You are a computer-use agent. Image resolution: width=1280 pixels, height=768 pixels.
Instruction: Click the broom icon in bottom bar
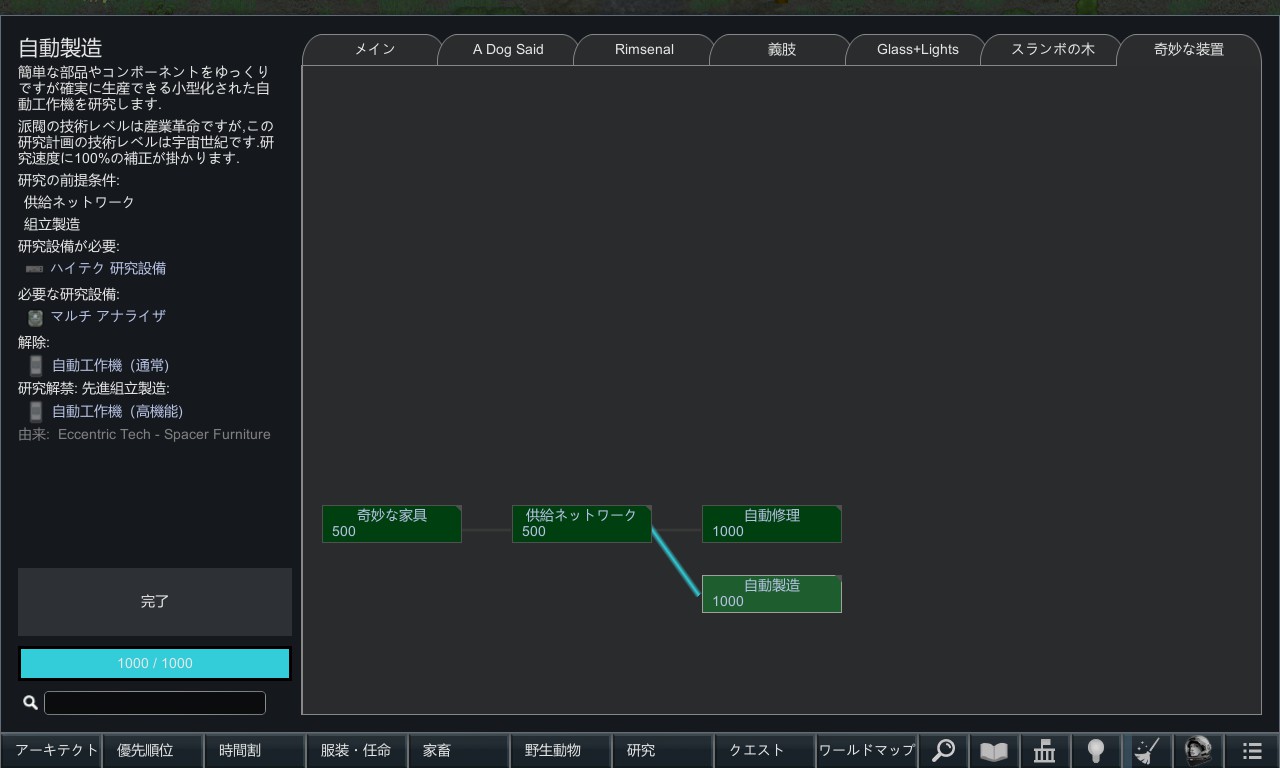pyautogui.click(x=1147, y=750)
